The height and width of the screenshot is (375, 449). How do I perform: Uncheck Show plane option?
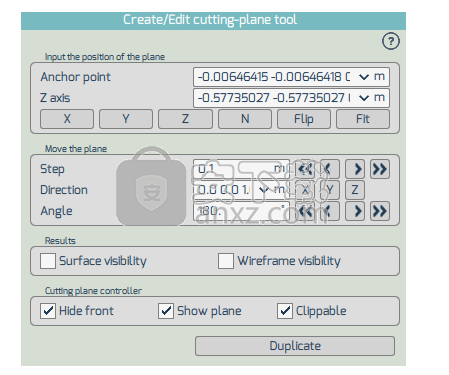pos(166,311)
